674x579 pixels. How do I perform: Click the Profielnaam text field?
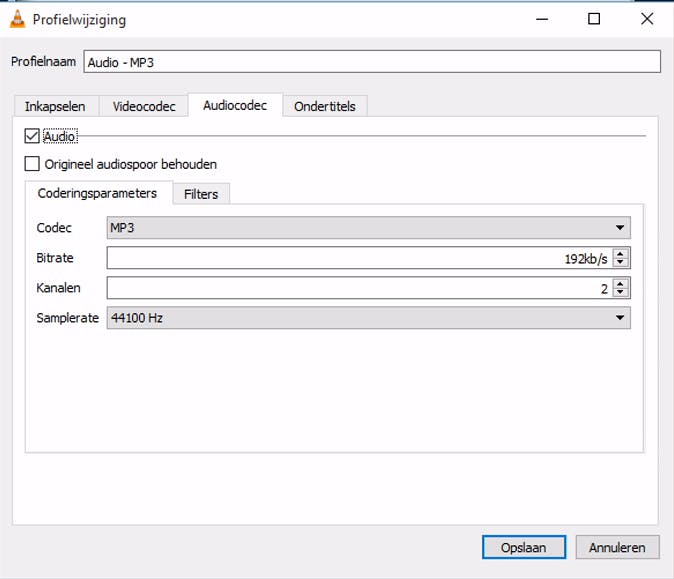372,62
